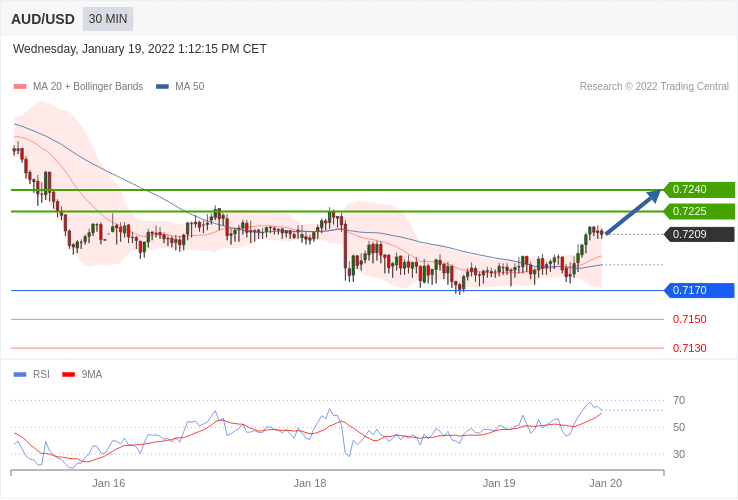Click the 0.7150 support level label

[690, 319]
